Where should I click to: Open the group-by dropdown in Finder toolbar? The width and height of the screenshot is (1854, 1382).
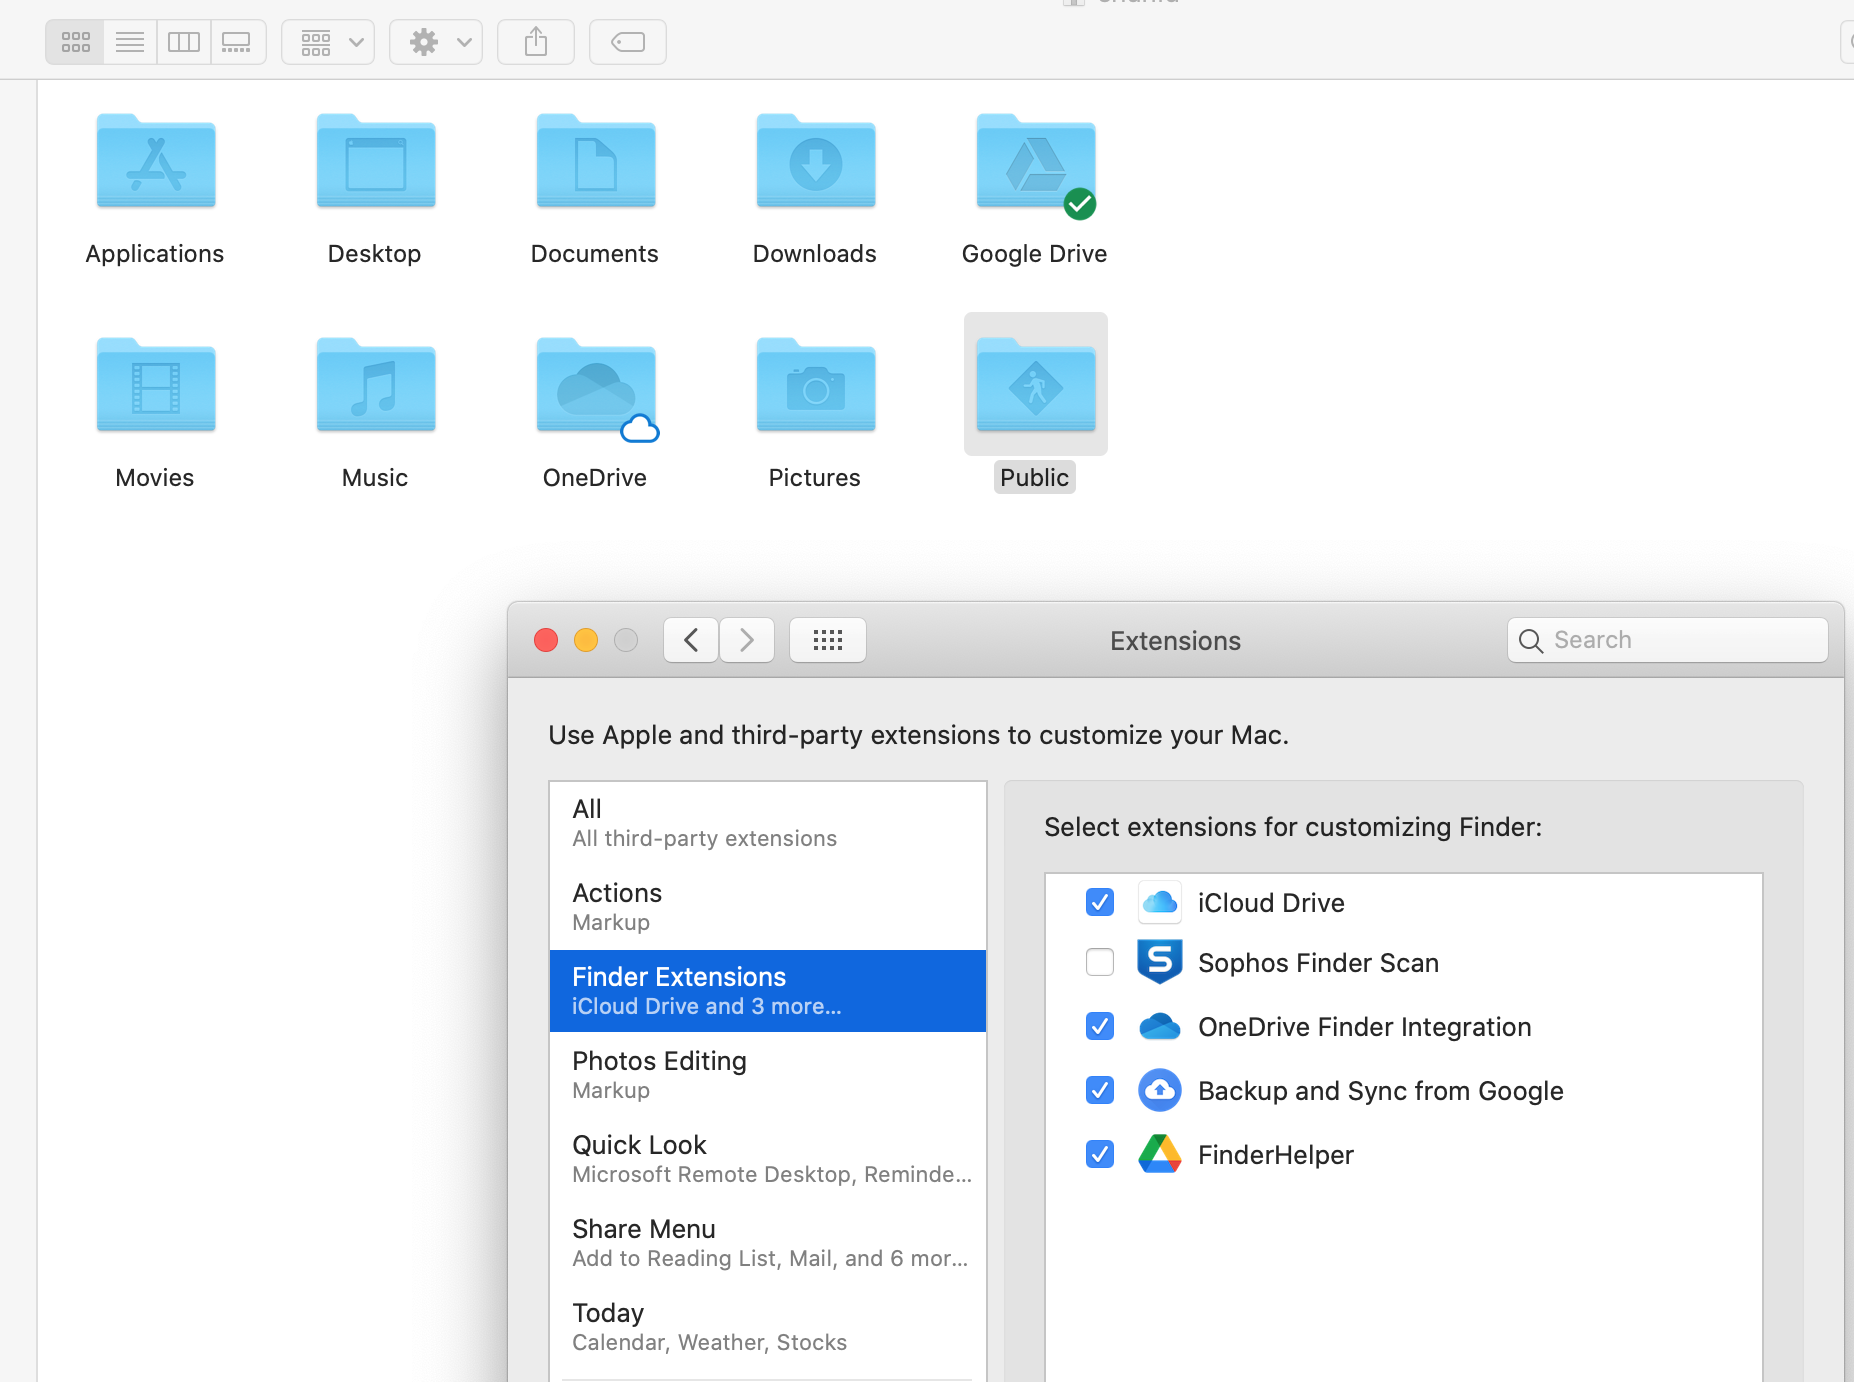[328, 42]
